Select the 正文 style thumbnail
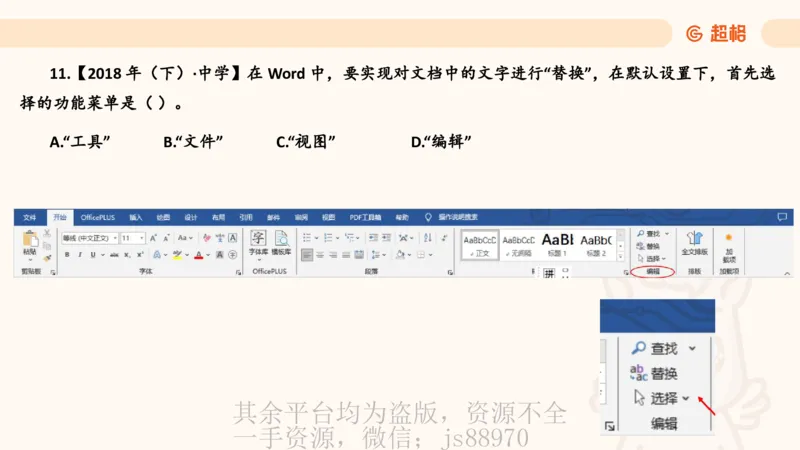The height and width of the screenshot is (450, 800). (x=480, y=245)
